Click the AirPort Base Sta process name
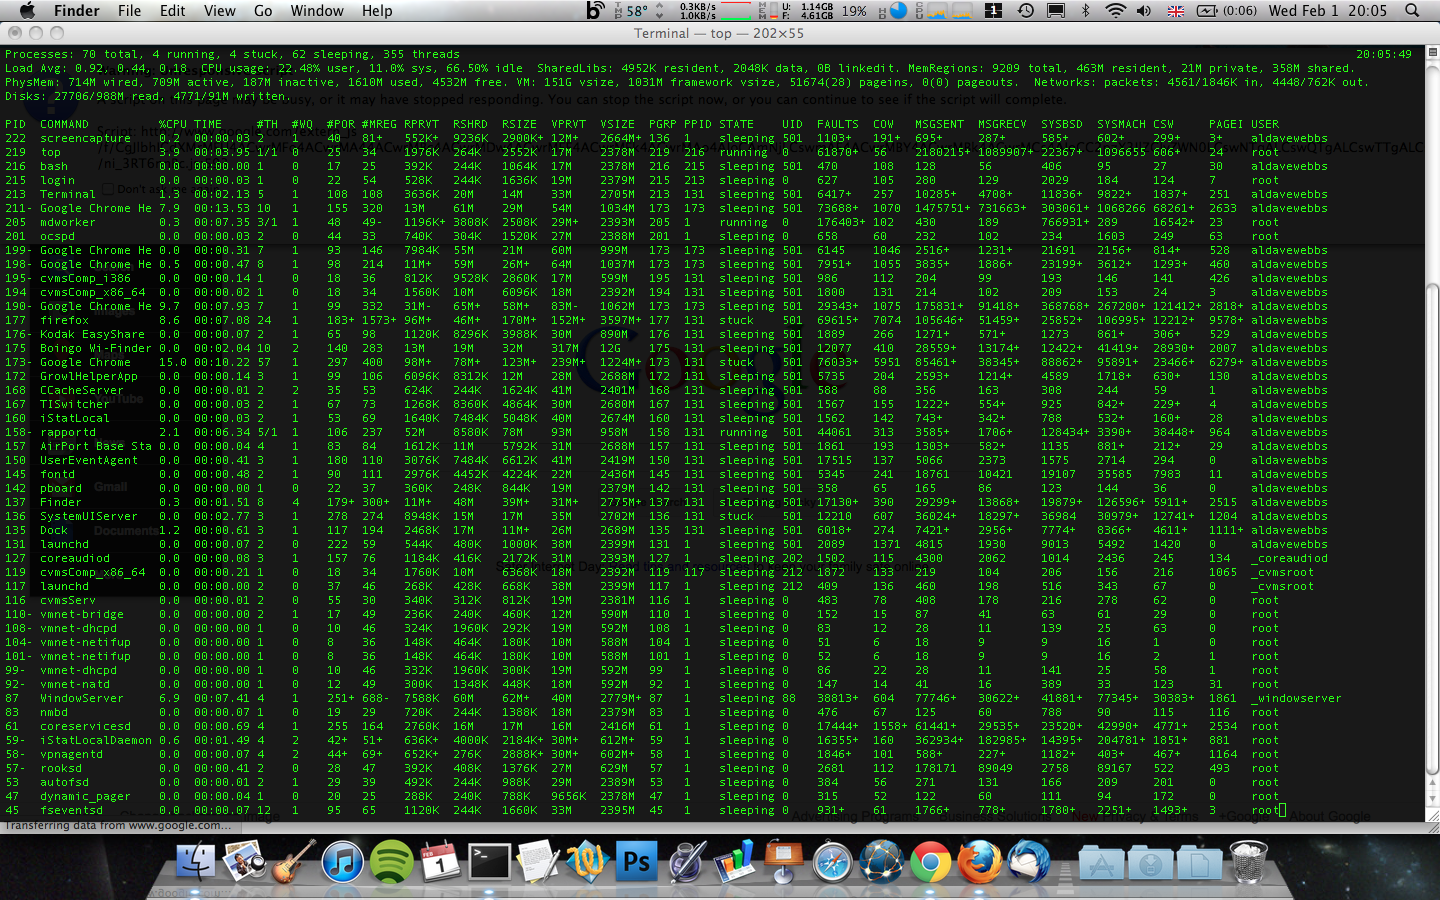Image resolution: width=1440 pixels, height=900 pixels. (x=96, y=447)
